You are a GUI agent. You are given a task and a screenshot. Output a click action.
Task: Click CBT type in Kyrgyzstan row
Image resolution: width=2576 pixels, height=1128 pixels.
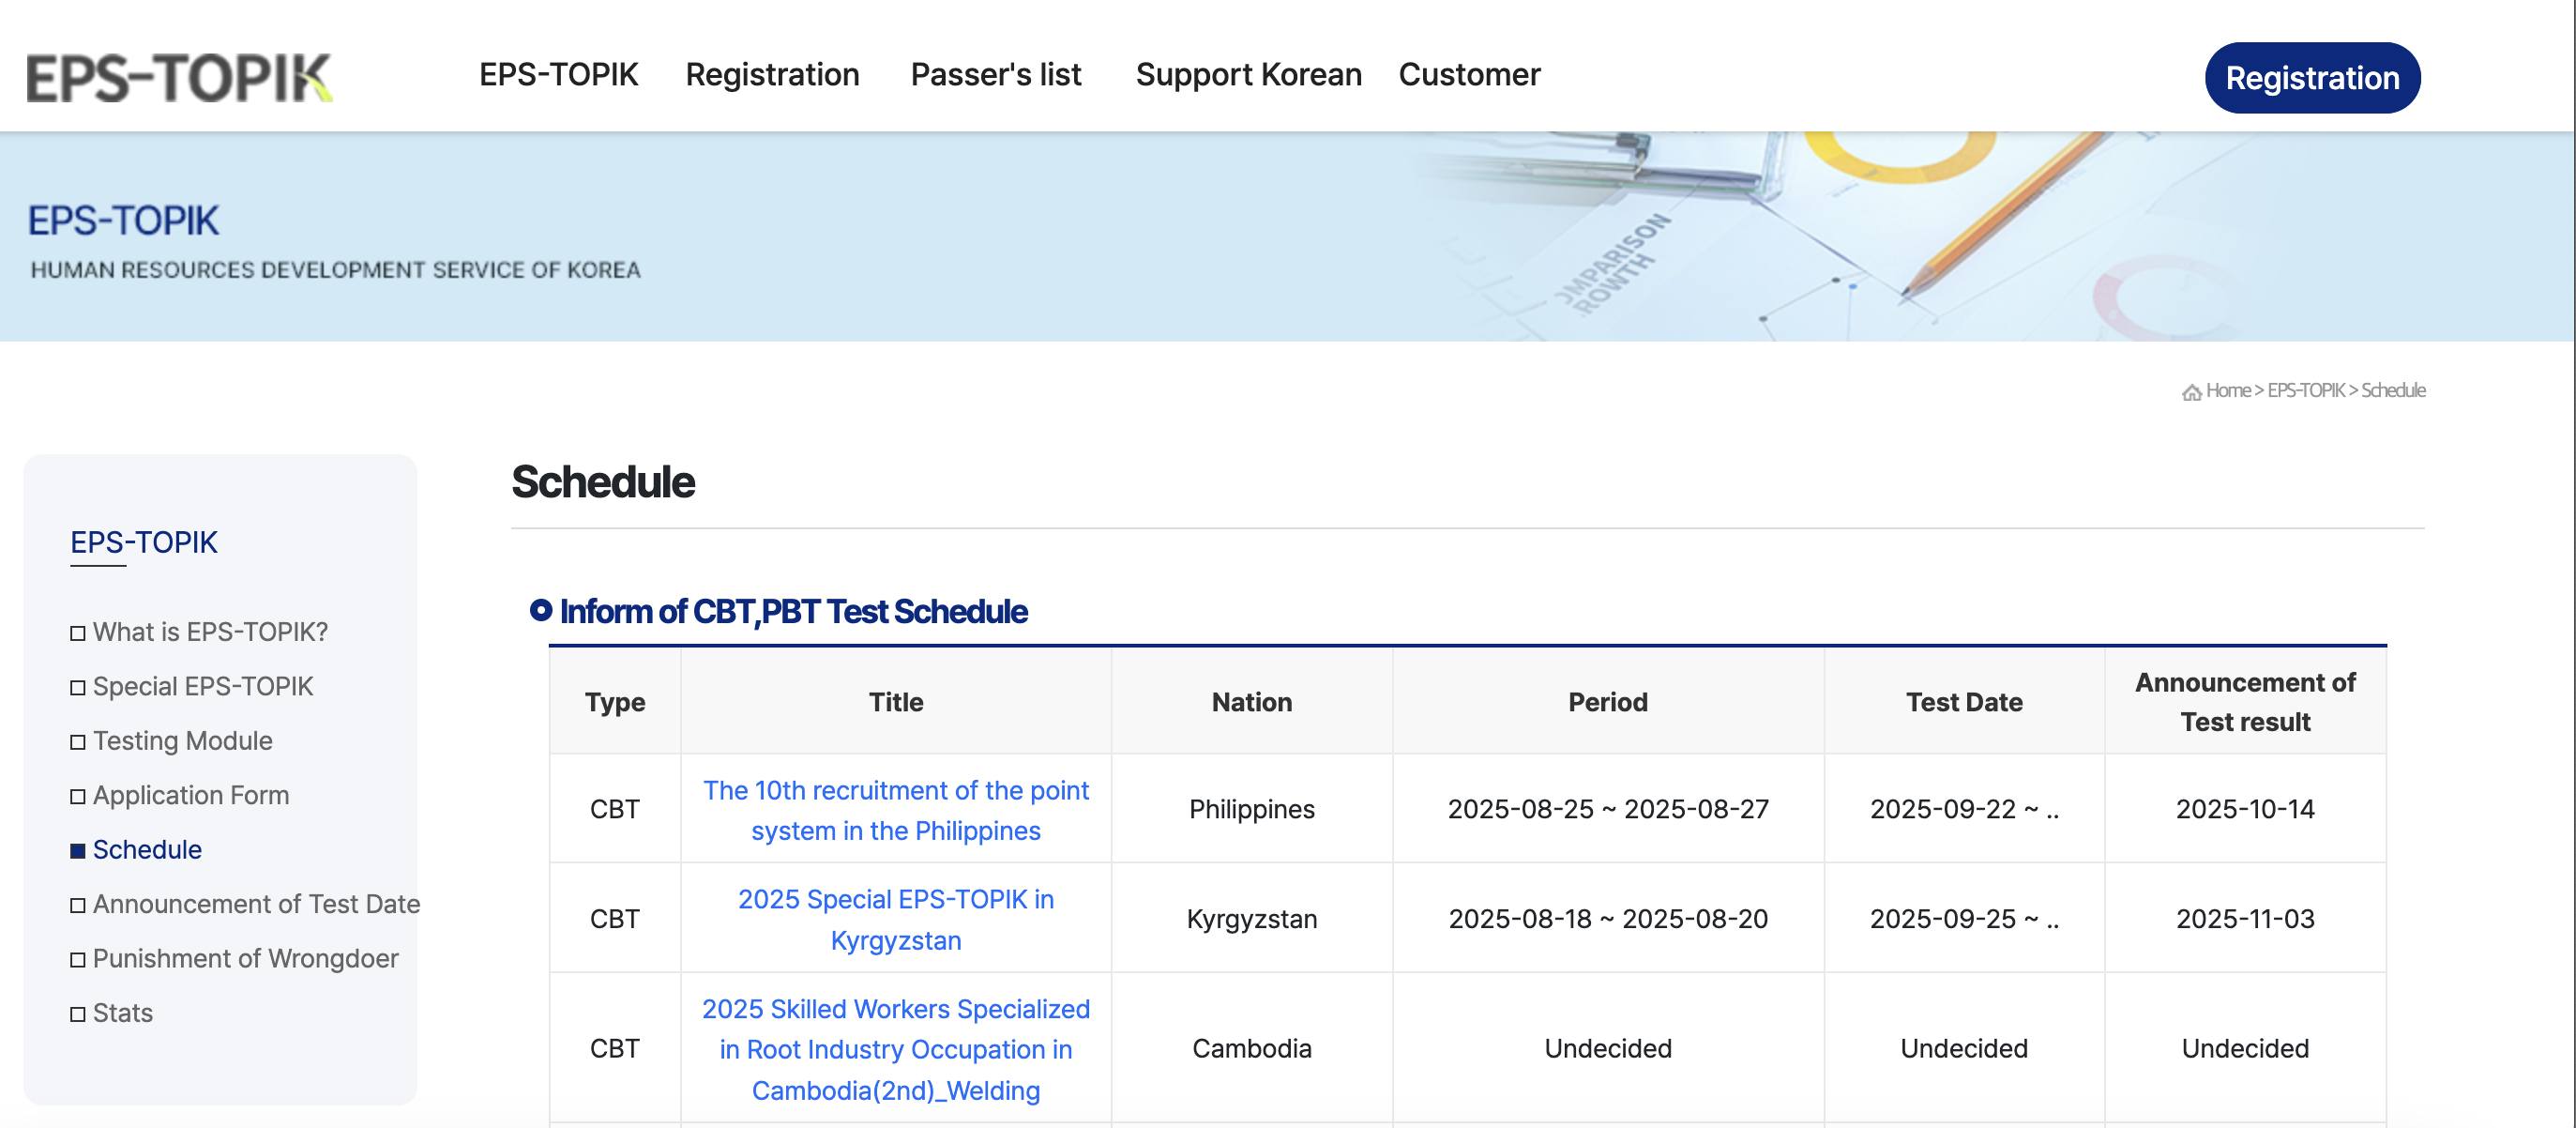pyautogui.click(x=615, y=919)
